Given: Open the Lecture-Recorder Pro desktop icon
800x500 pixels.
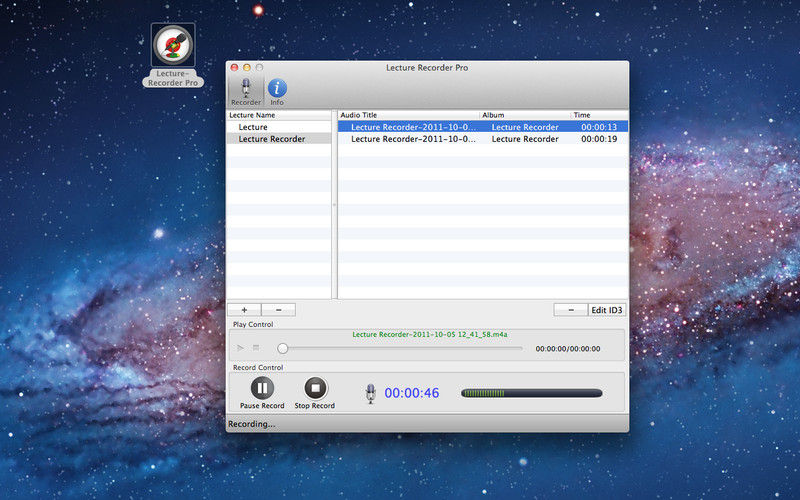Looking at the screenshot, I should [x=173, y=44].
